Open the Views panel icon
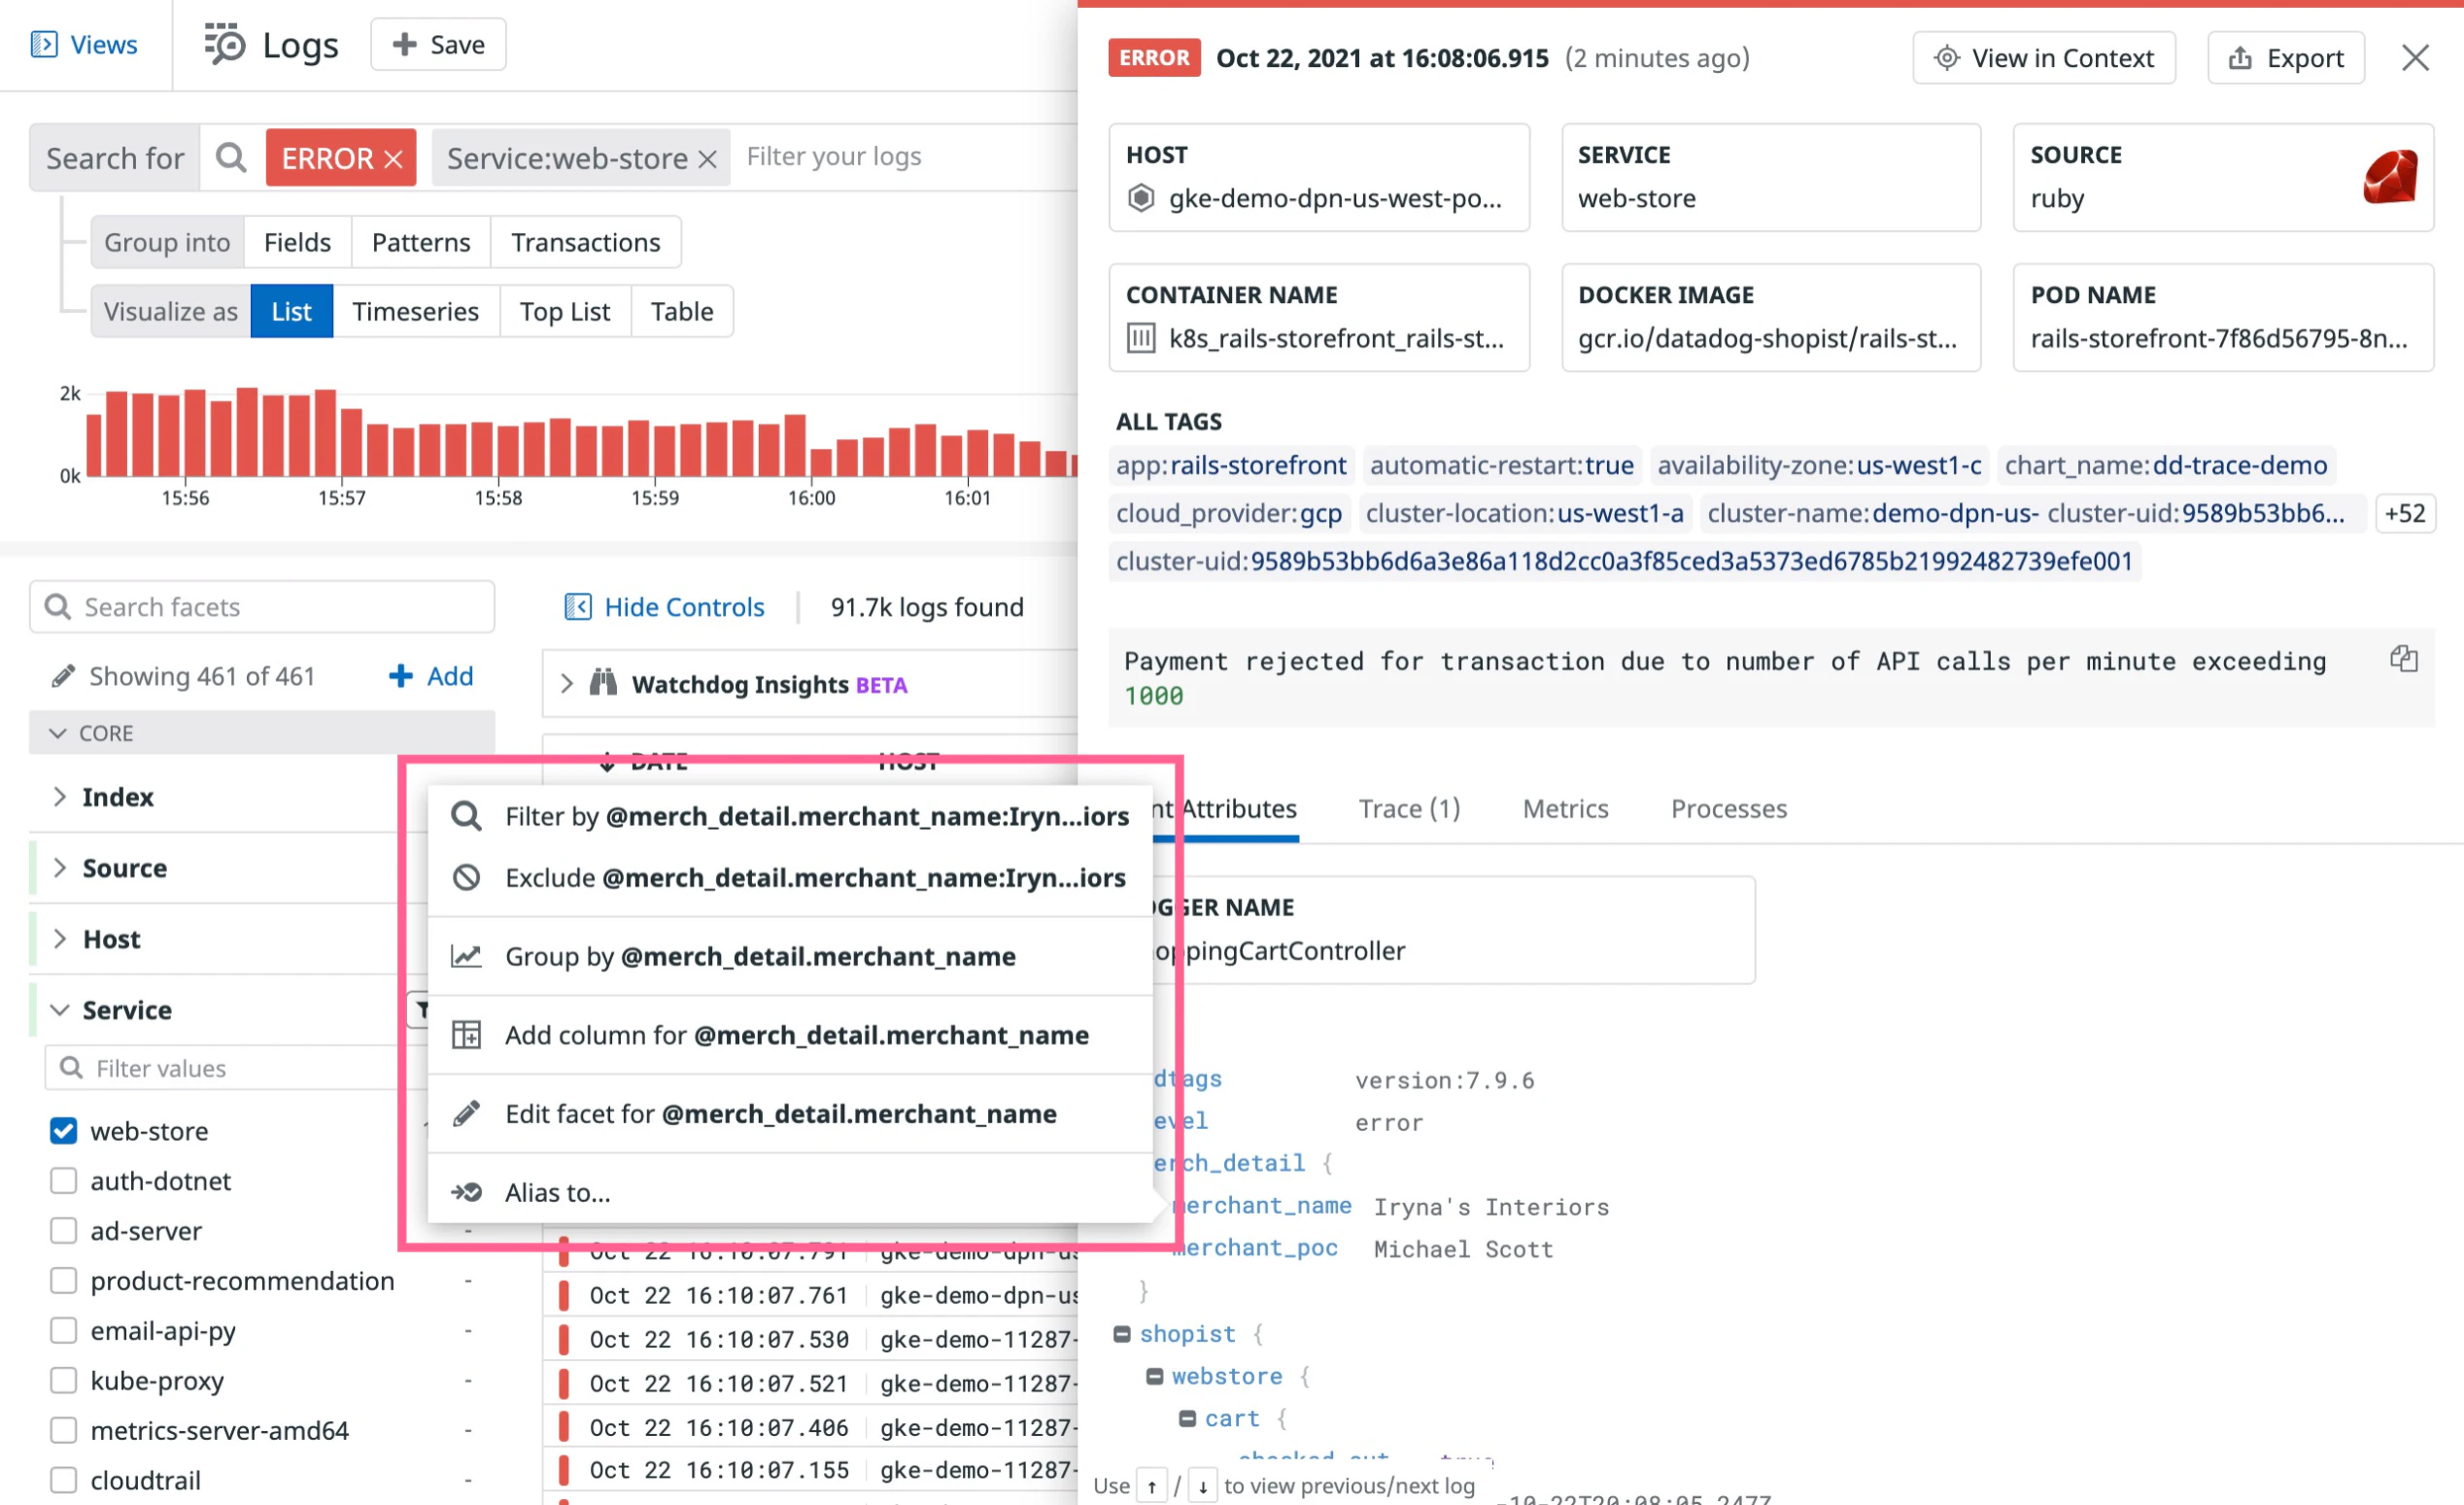The image size is (2464, 1505). coord(44,45)
